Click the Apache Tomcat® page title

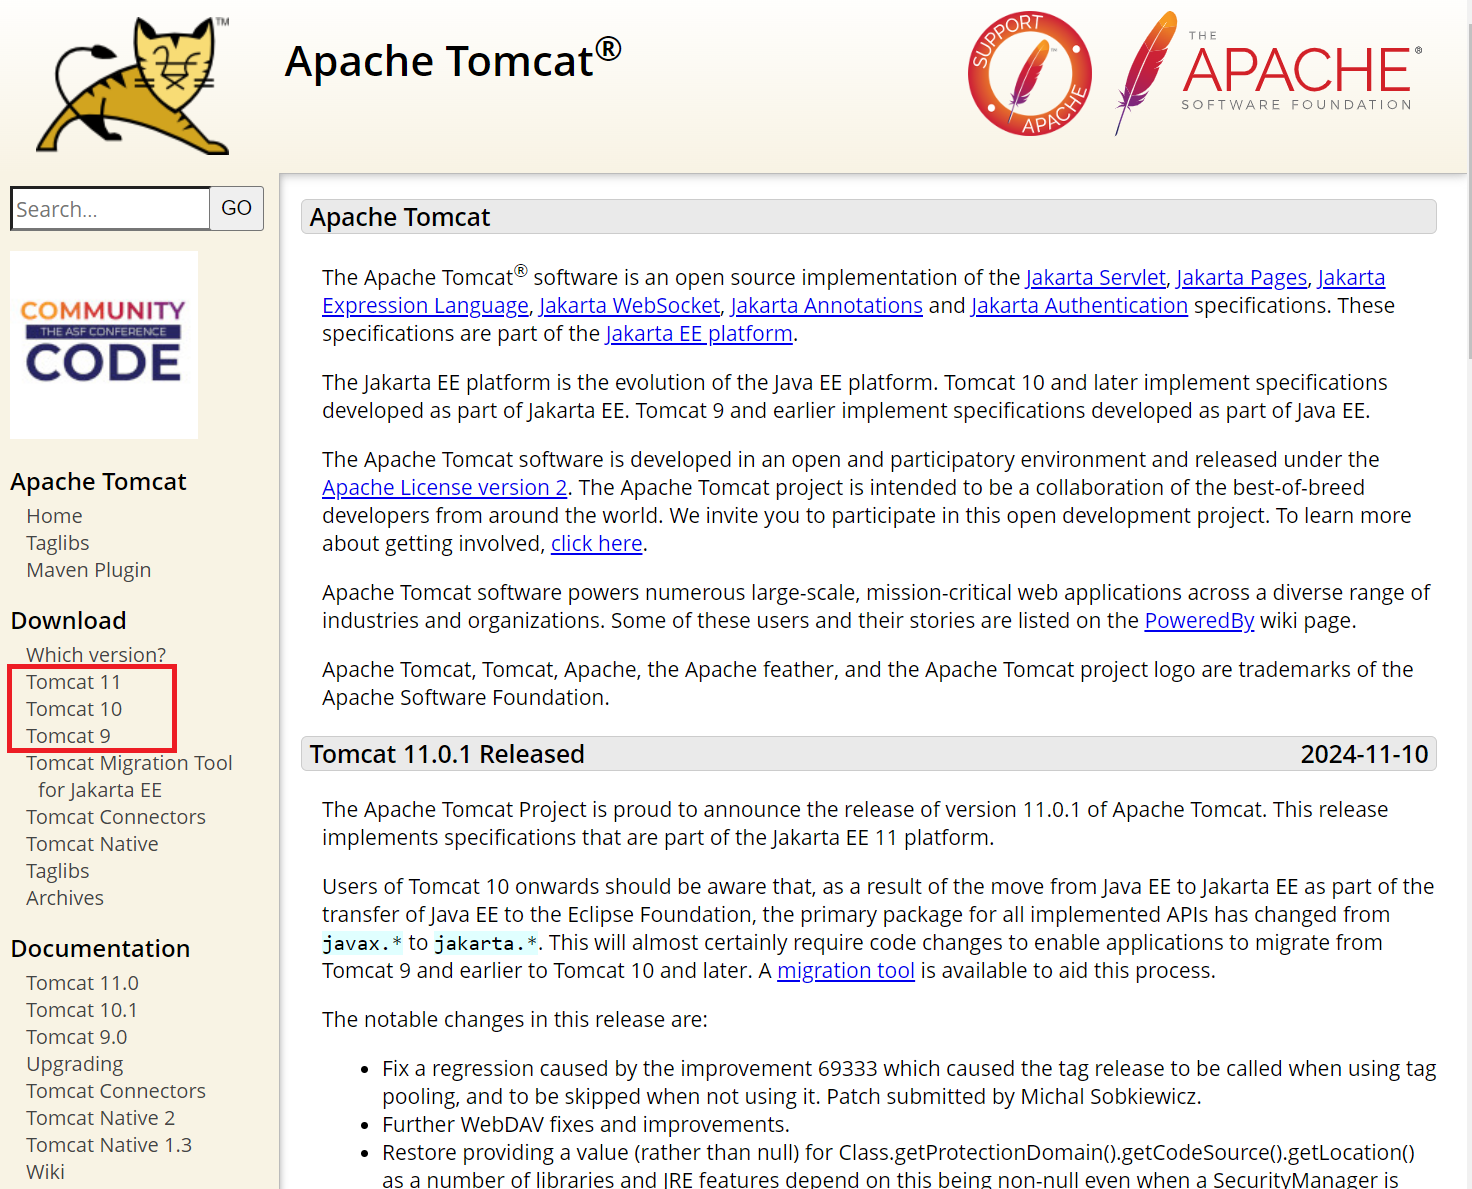point(453,60)
